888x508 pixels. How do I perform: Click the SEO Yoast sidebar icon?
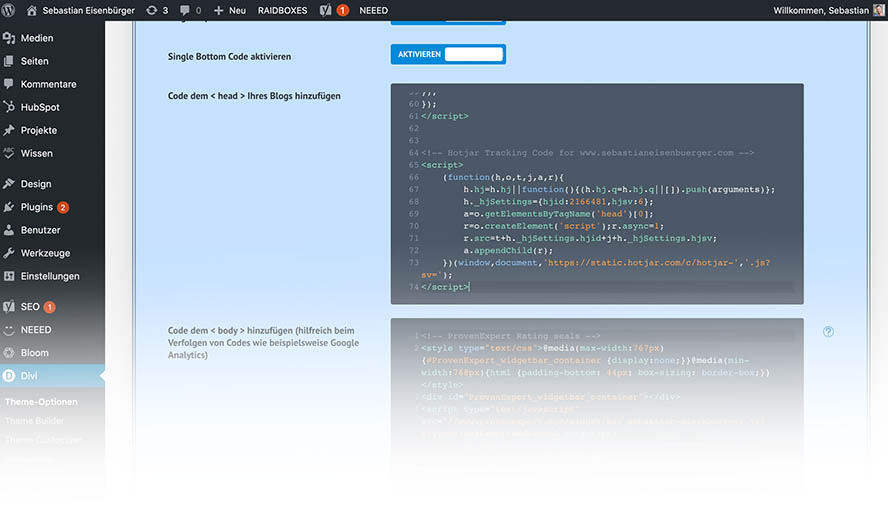click(8, 306)
